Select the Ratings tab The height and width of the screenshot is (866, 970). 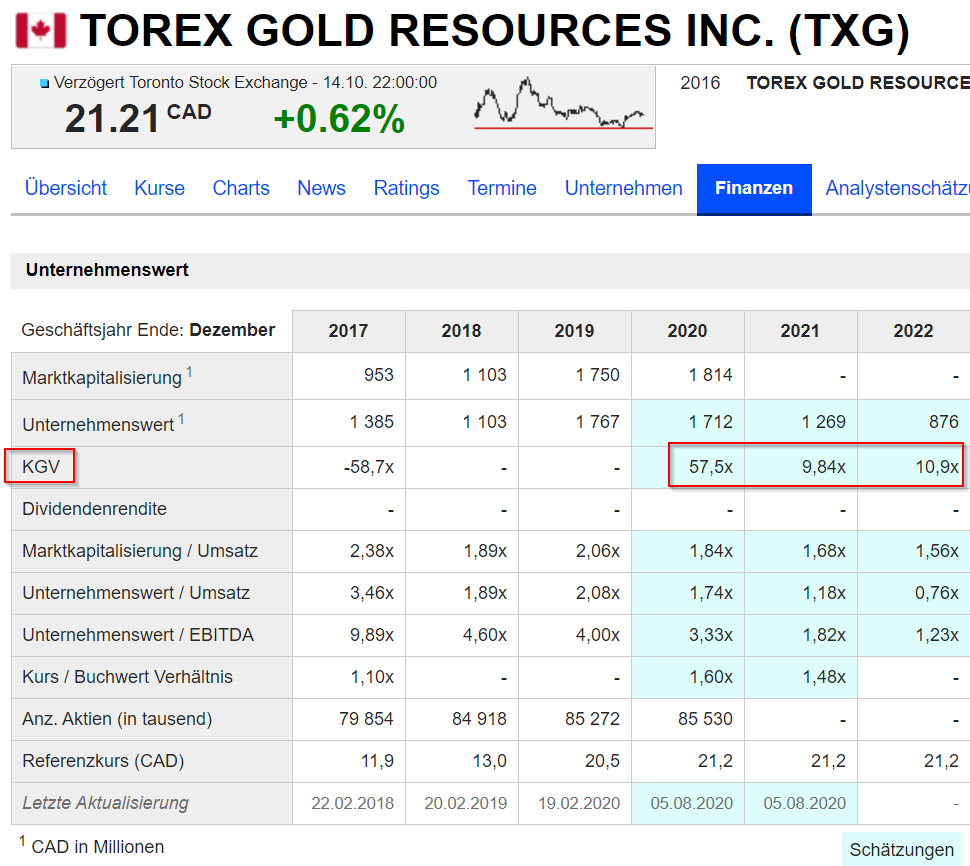(x=406, y=188)
